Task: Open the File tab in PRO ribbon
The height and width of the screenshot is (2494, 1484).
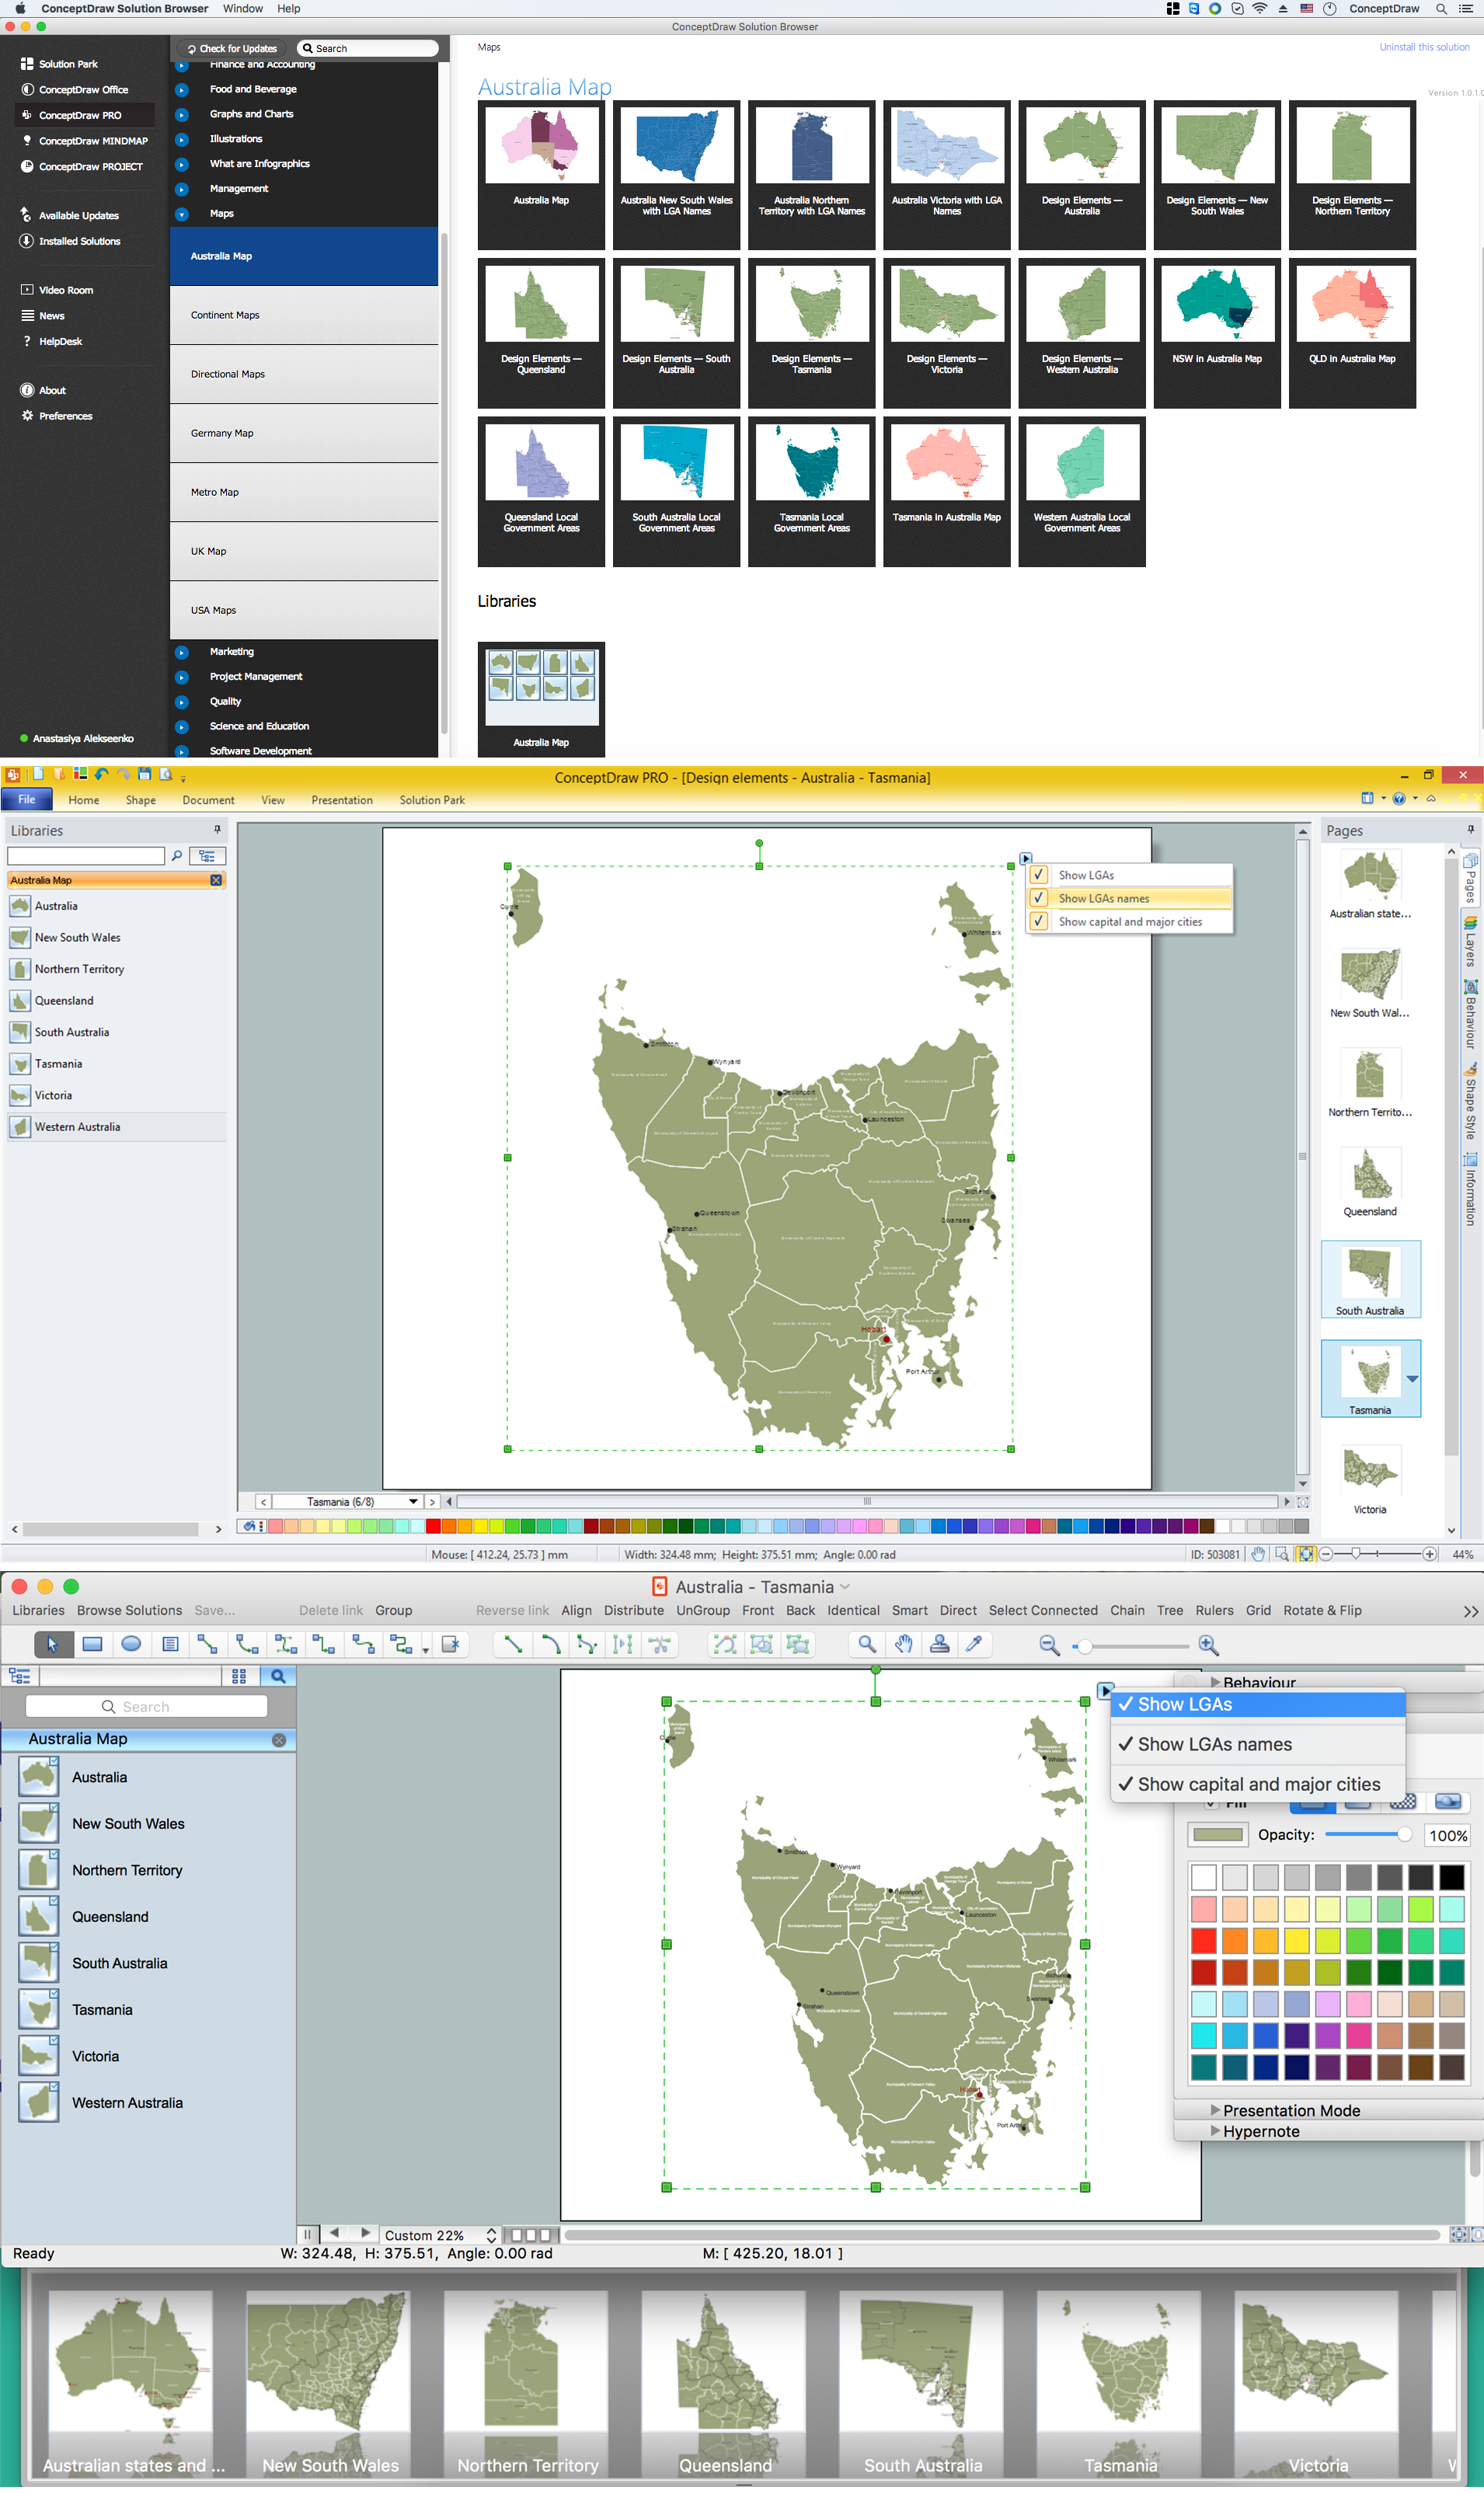Action: pyautogui.click(x=27, y=799)
